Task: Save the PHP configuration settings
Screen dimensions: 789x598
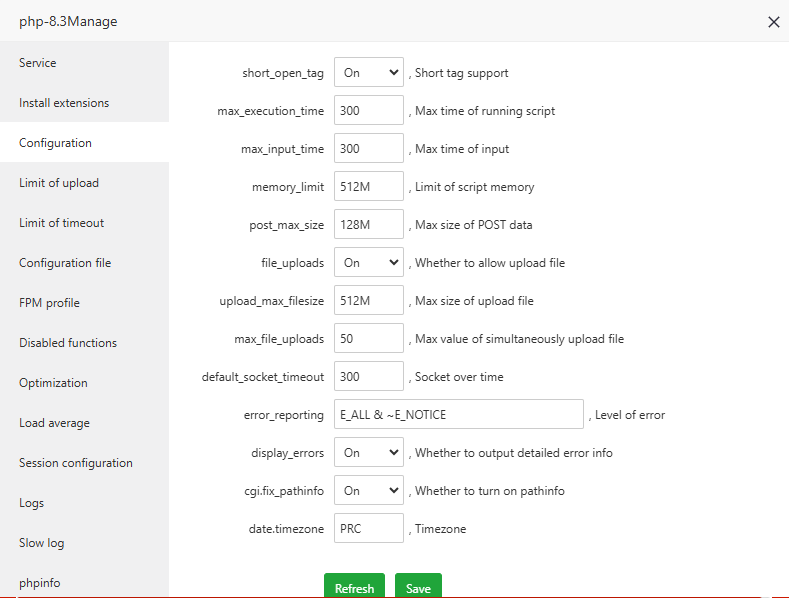Action: [x=418, y=587]
